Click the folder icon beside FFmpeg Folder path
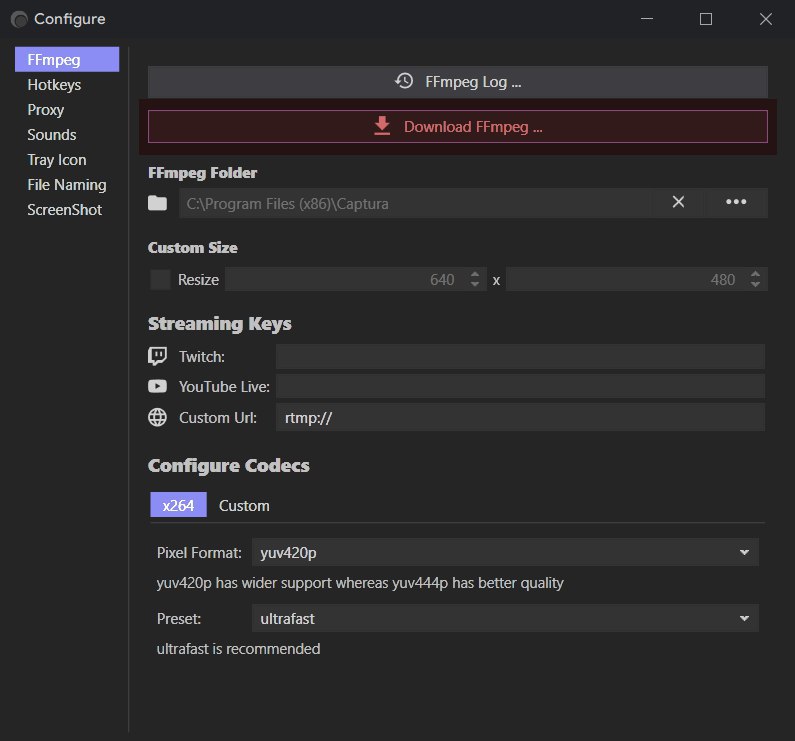795x741 pixels. (x=157, y=203)
